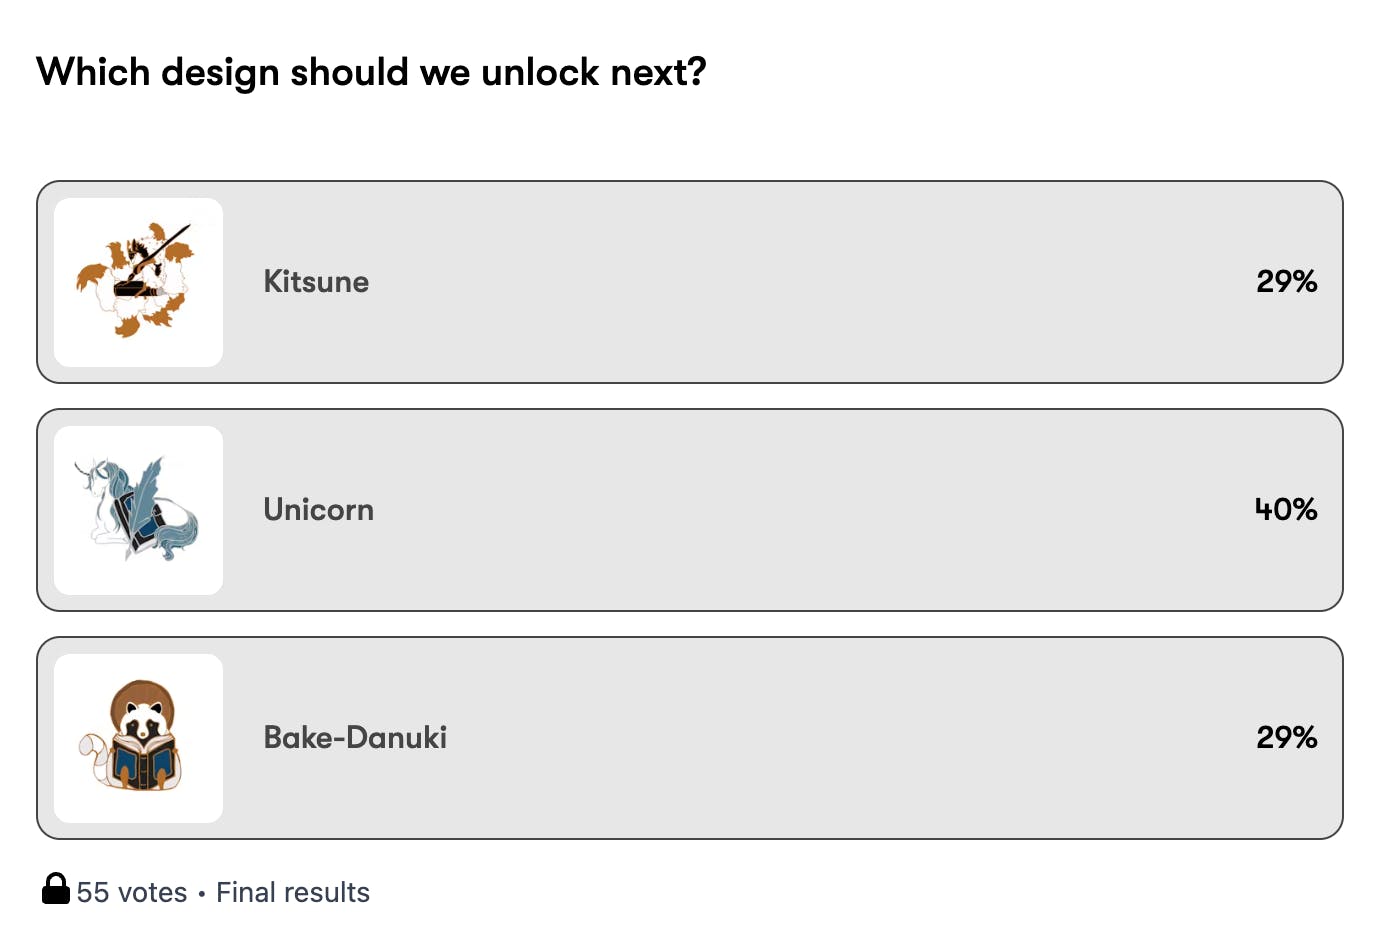Screen dimensions: 1380x952
Task: Select the Bake-Danuki option label
Action: tap(355, 738)
